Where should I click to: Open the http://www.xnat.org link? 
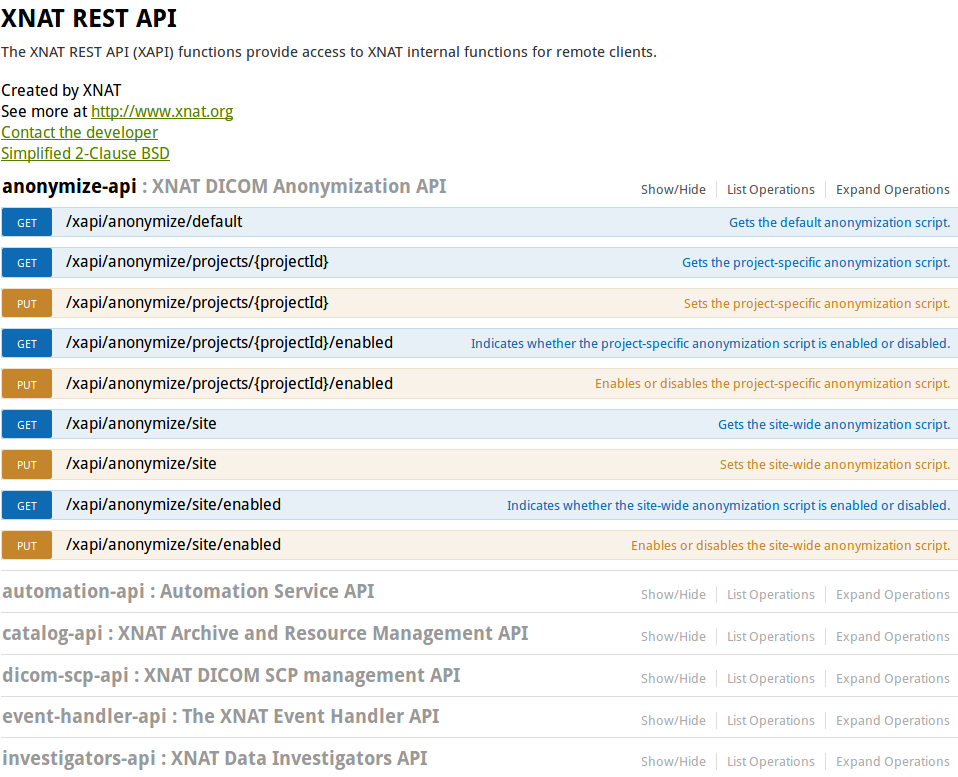point(162,111)
